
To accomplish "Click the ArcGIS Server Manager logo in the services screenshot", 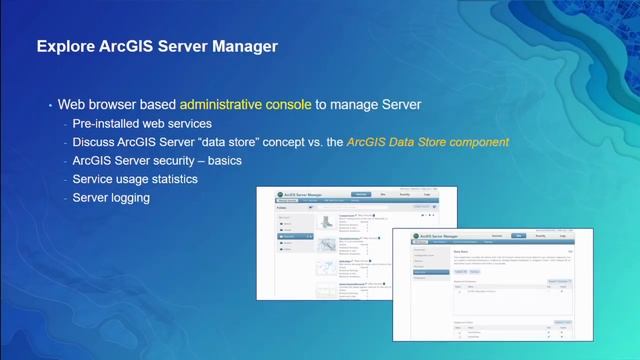I will 280,195.
